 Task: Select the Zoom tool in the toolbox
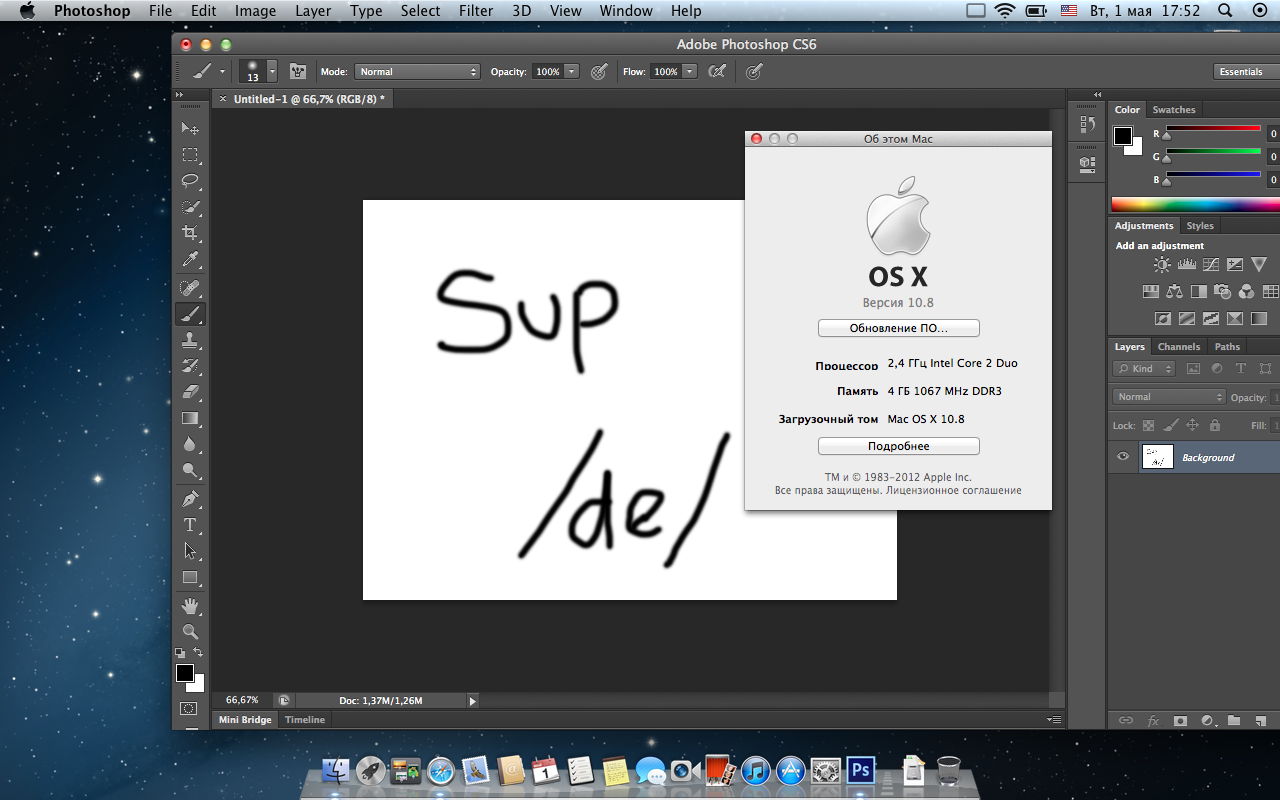(x=189, y=632)
